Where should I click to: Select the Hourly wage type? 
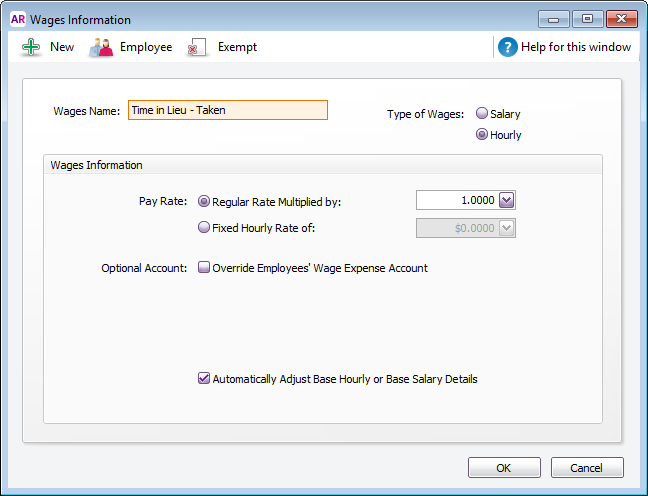pyautogui.click(x=482, y=134)
